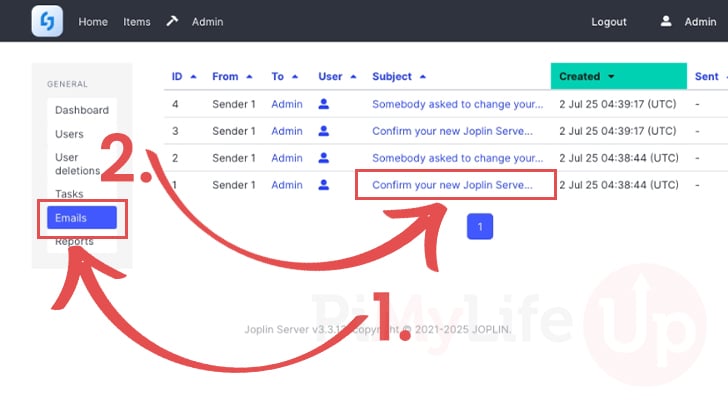The image size is (728, 400).
Task: Sort the table by To column
Action: pos(284,77)
